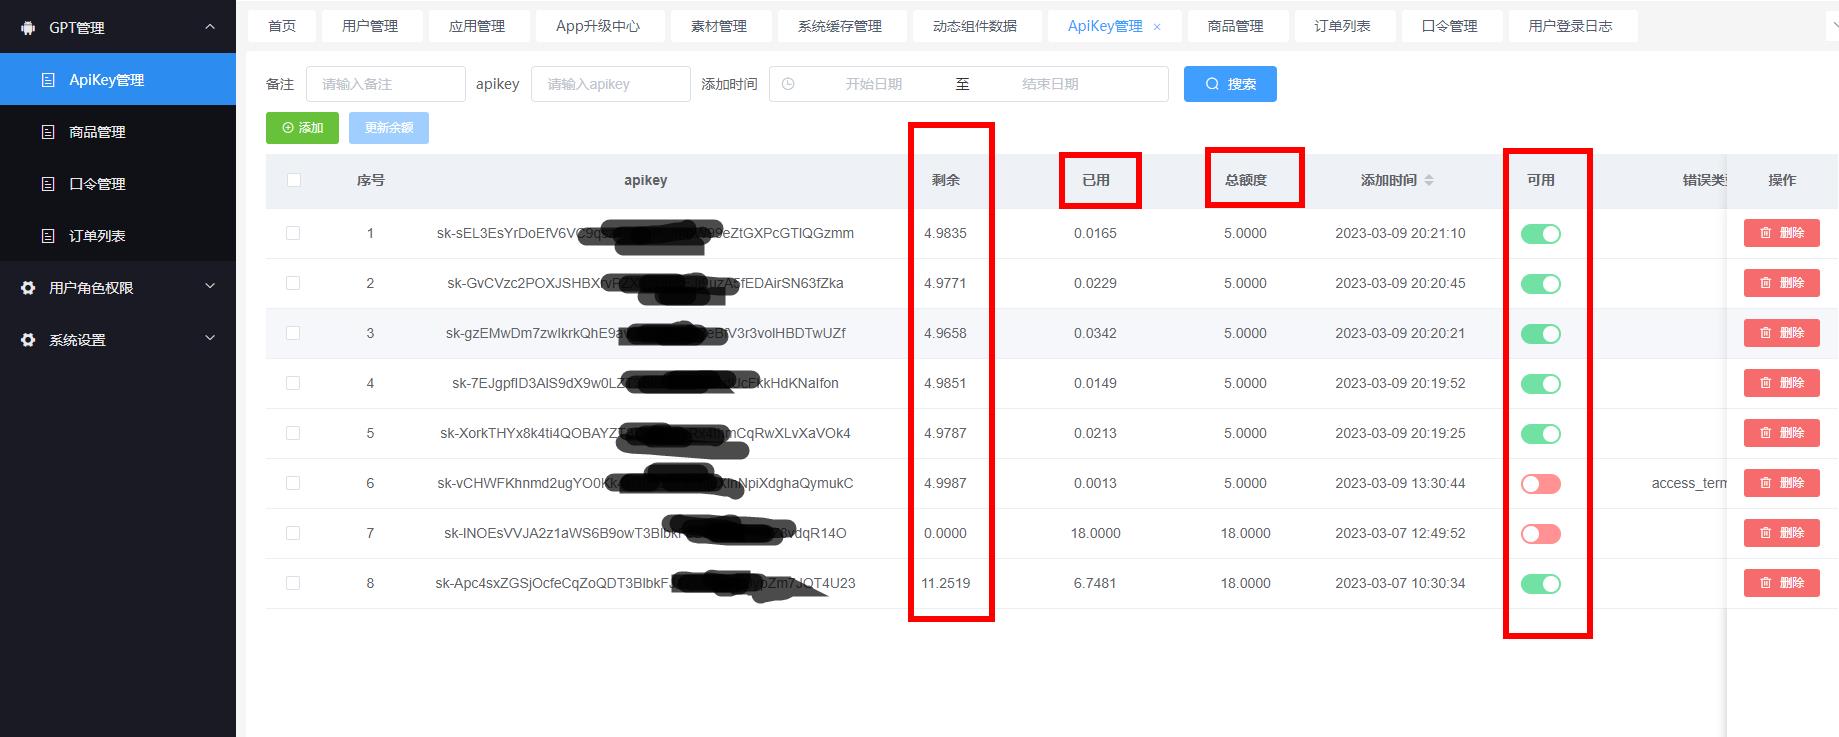Screen dimensions: 1839x737
Task: Switch to the 用户管理 tab
Action: point(370,26)
